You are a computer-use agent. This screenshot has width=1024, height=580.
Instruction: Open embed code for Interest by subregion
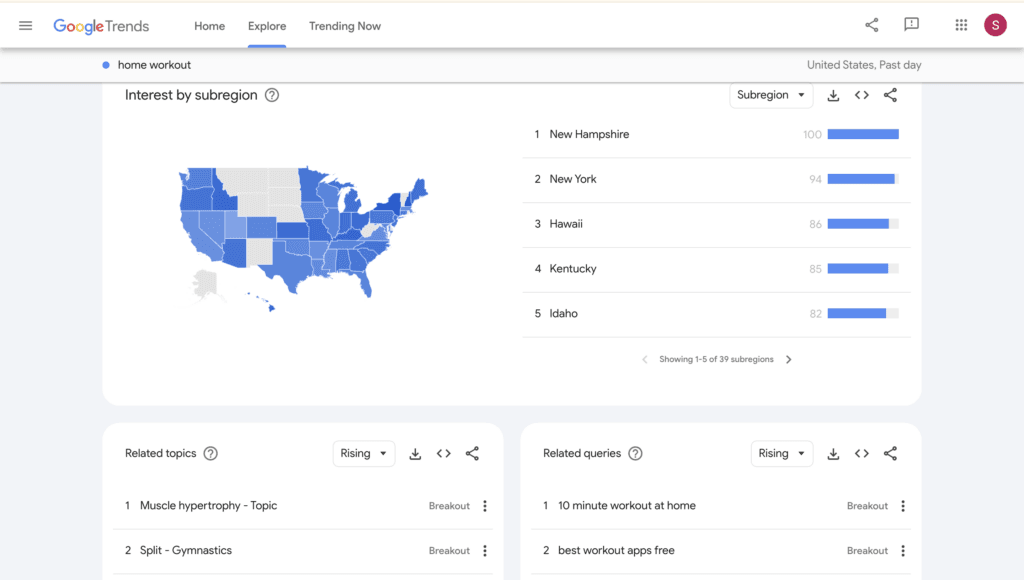tap(862, 95)
